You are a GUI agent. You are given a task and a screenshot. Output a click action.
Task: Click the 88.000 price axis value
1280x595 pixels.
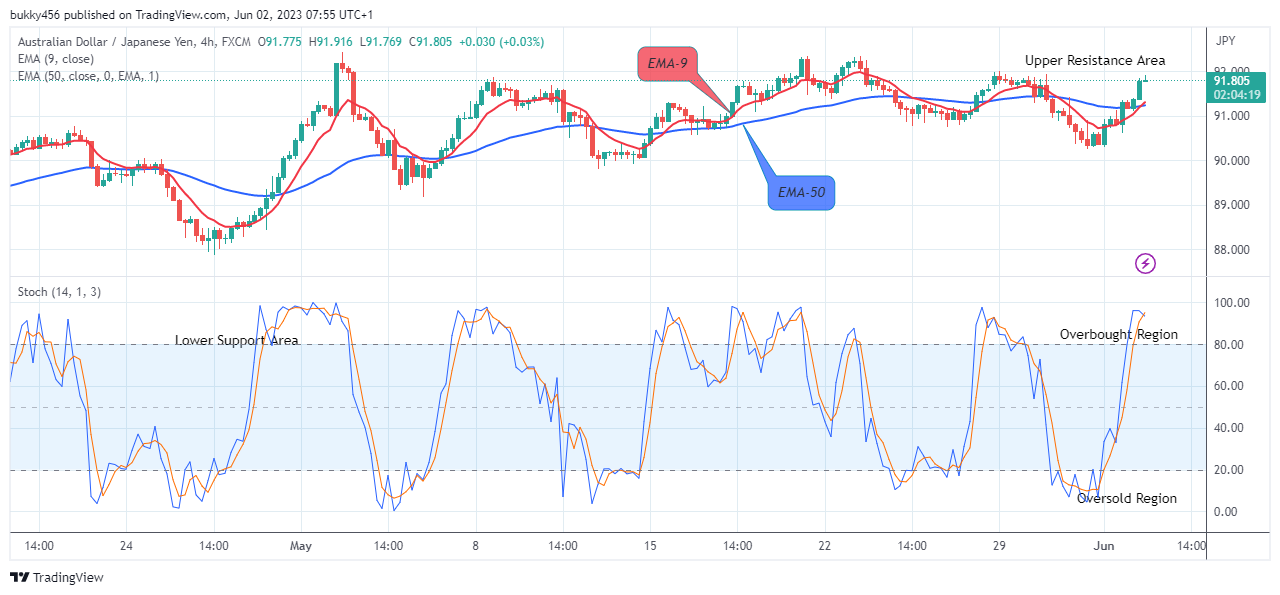pyautogui.click(x=1232, y=250)
